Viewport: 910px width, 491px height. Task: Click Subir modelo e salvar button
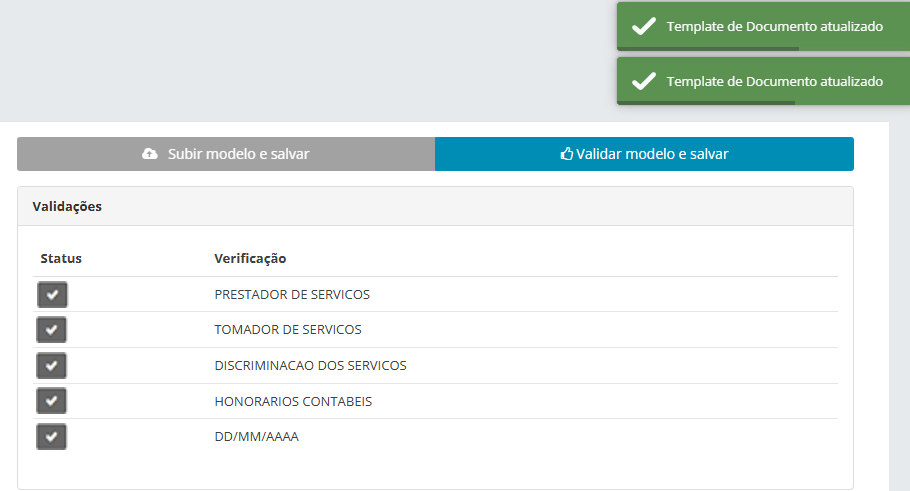(x=226, y=154)
